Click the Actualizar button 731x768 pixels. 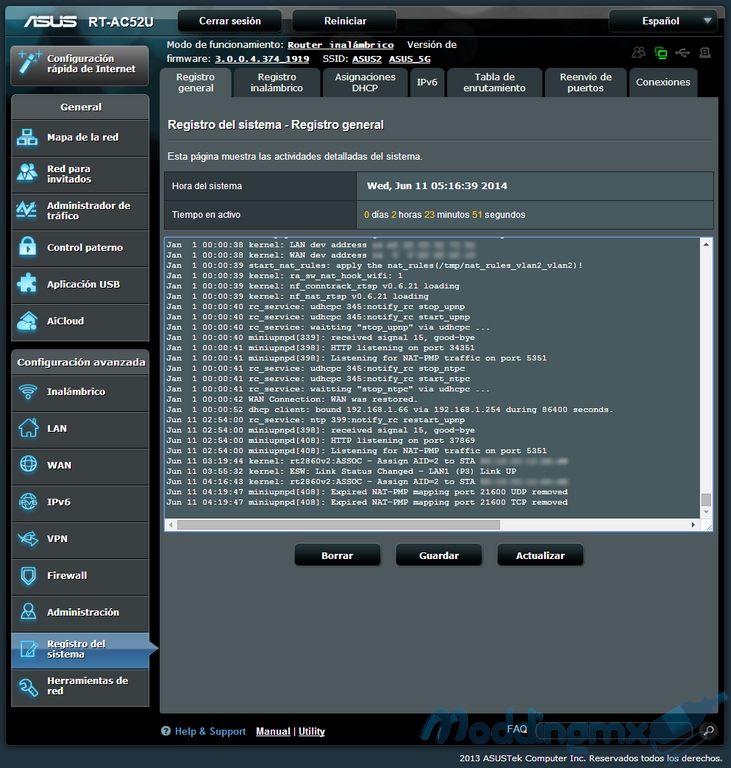[540, 555]
